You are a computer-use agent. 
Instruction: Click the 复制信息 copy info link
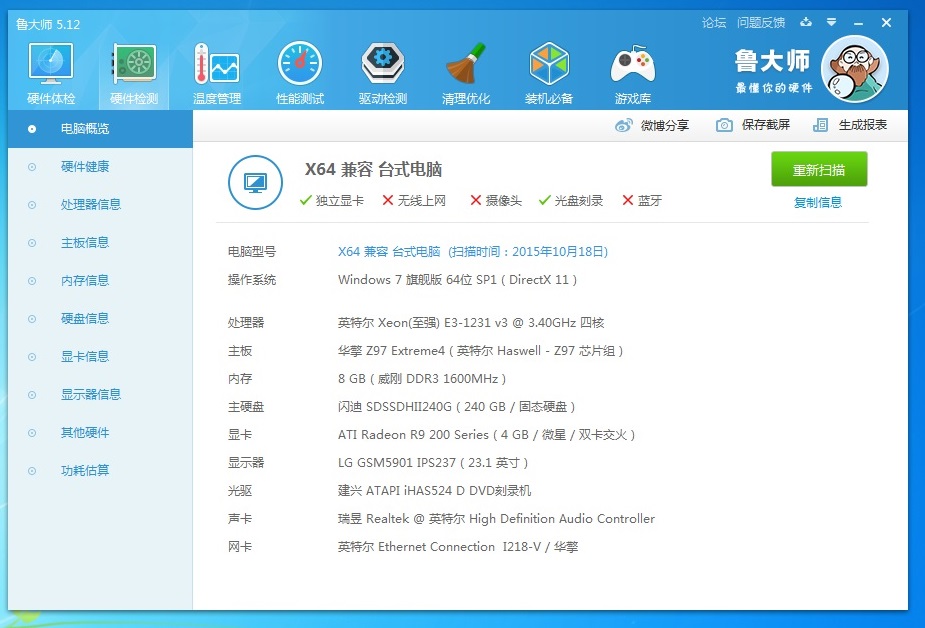coord(818,202)
